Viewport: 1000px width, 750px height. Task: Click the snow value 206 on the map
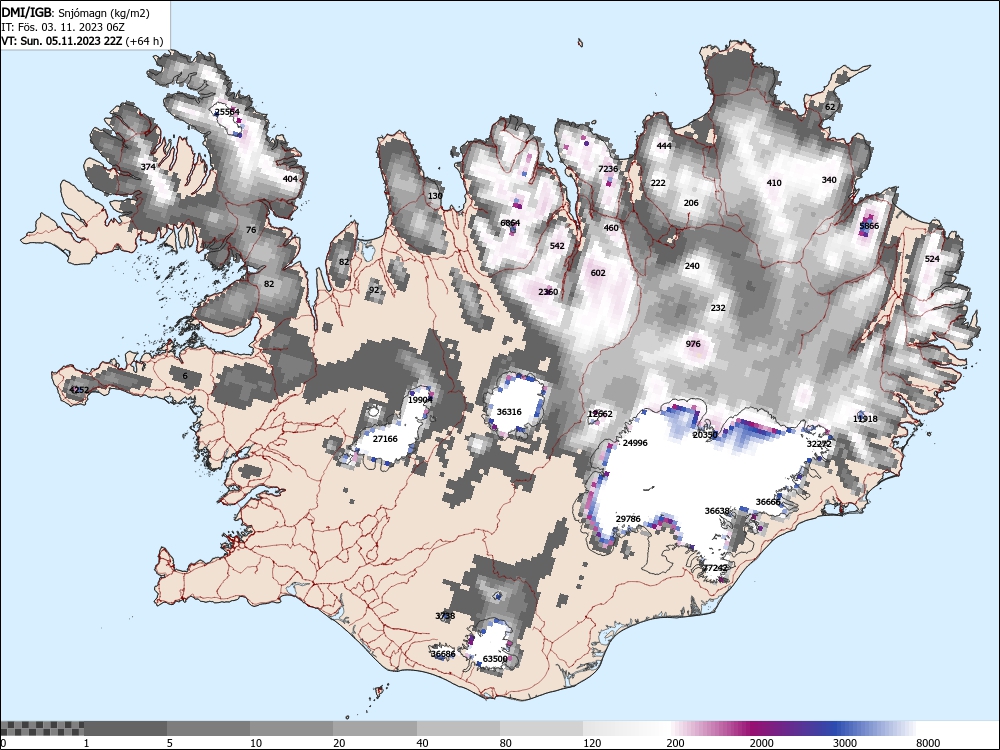[x=691, y=203]
